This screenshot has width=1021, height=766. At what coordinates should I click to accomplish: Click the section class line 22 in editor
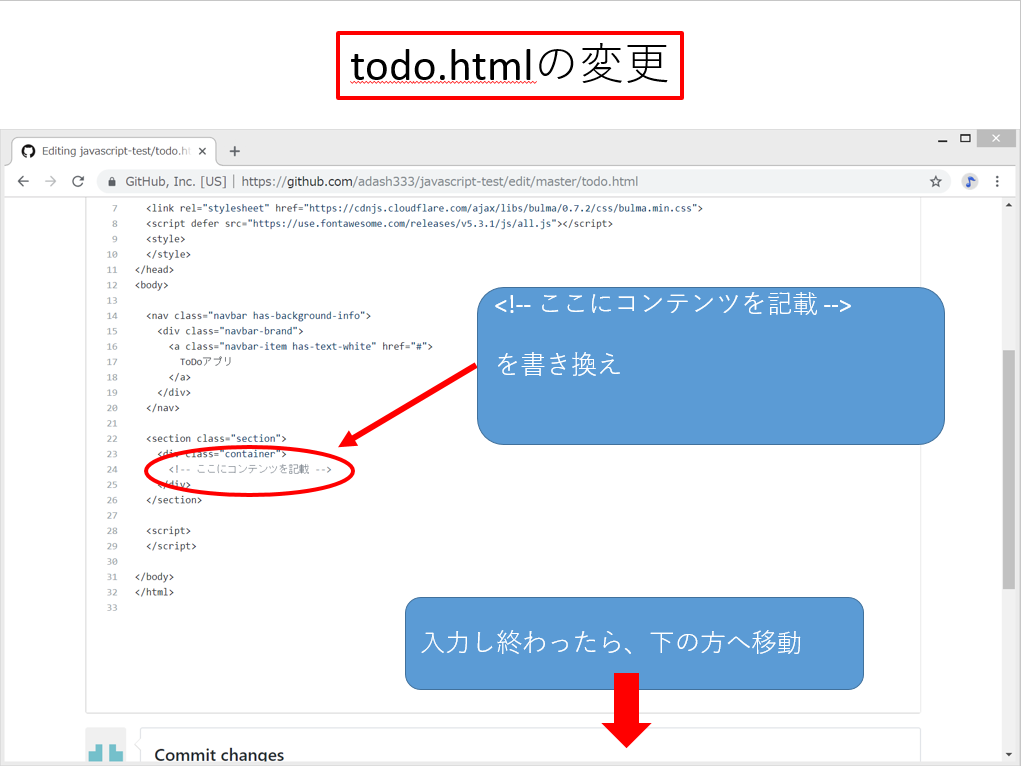click(216, 439)
